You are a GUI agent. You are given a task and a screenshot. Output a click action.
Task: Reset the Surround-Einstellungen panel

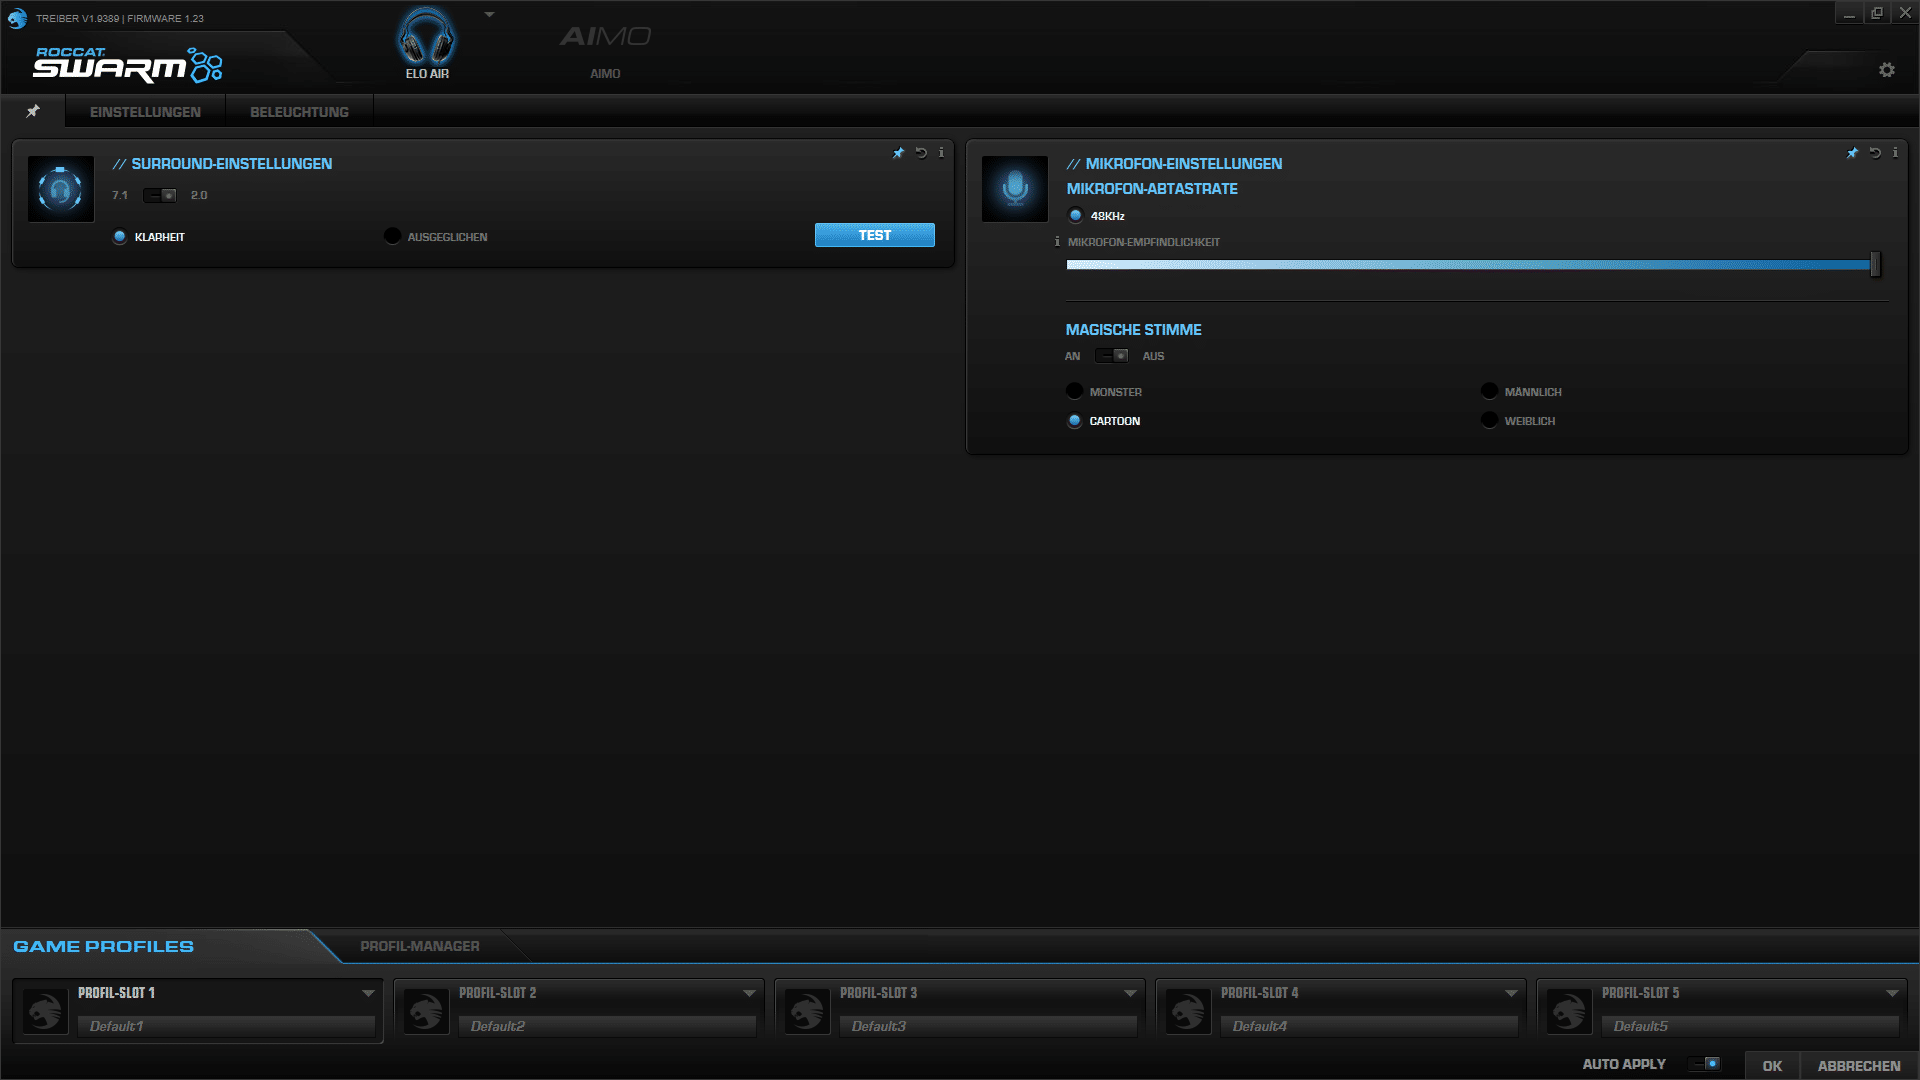pyautogui.click(x=921, y=153)
